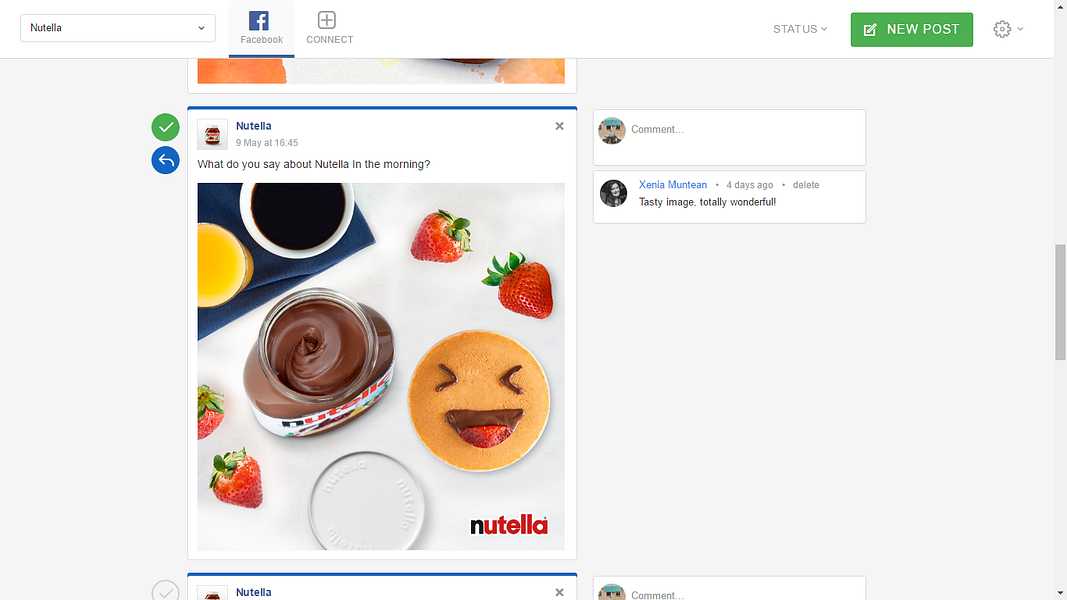Click the vertical scrollbar thumb
This screenshot has width=1067, height=600.
(1060, 302)
